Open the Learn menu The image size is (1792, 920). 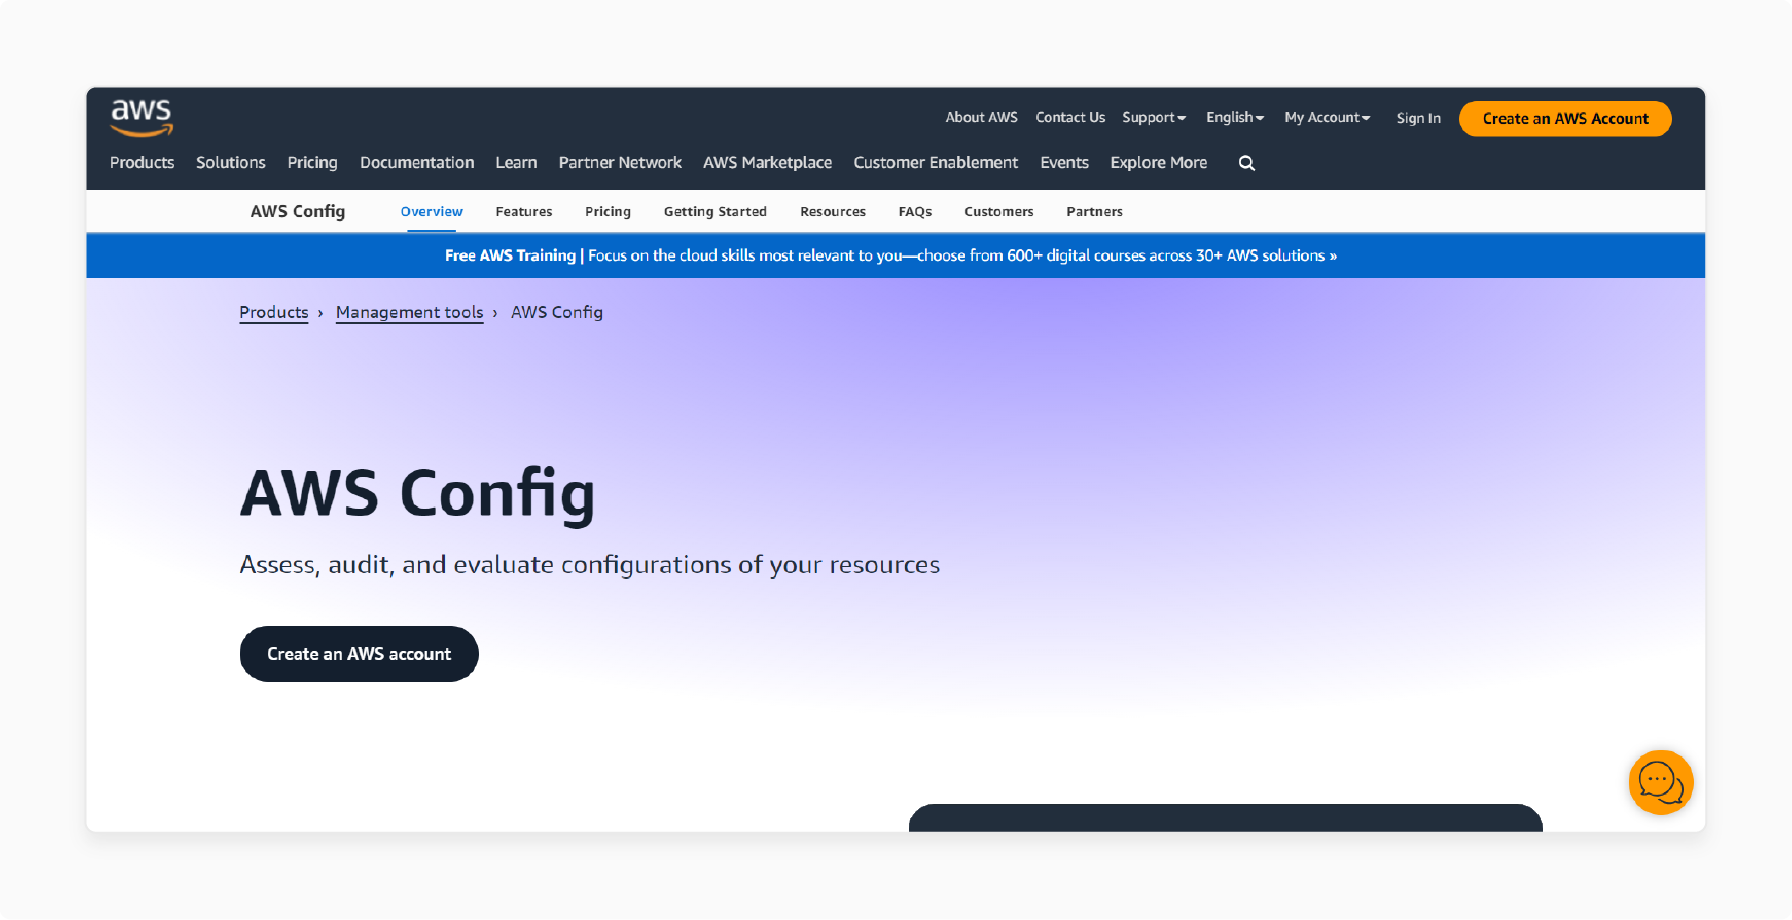tap(516, 163)
